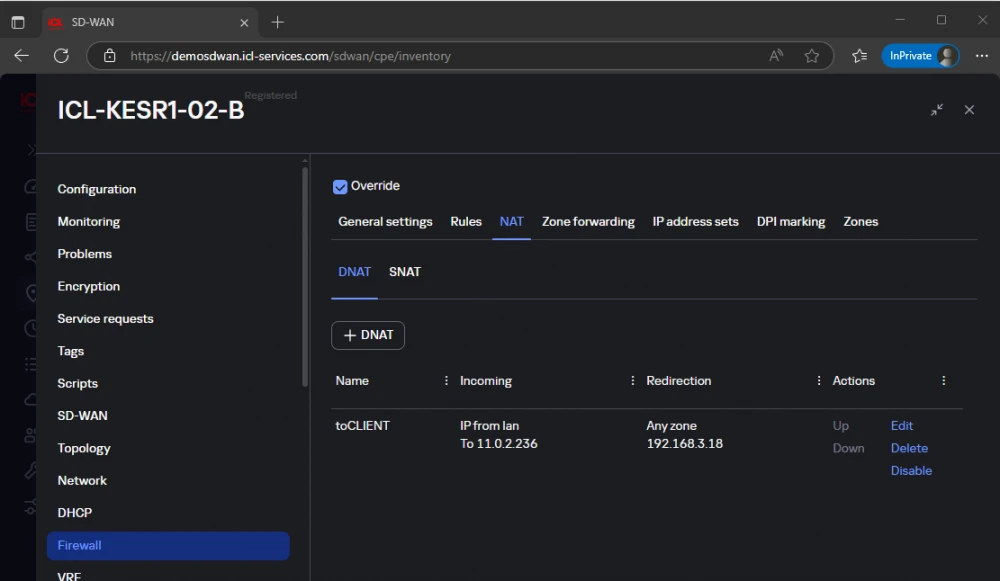Select DHCP in the left sidebar

(74, 512)
